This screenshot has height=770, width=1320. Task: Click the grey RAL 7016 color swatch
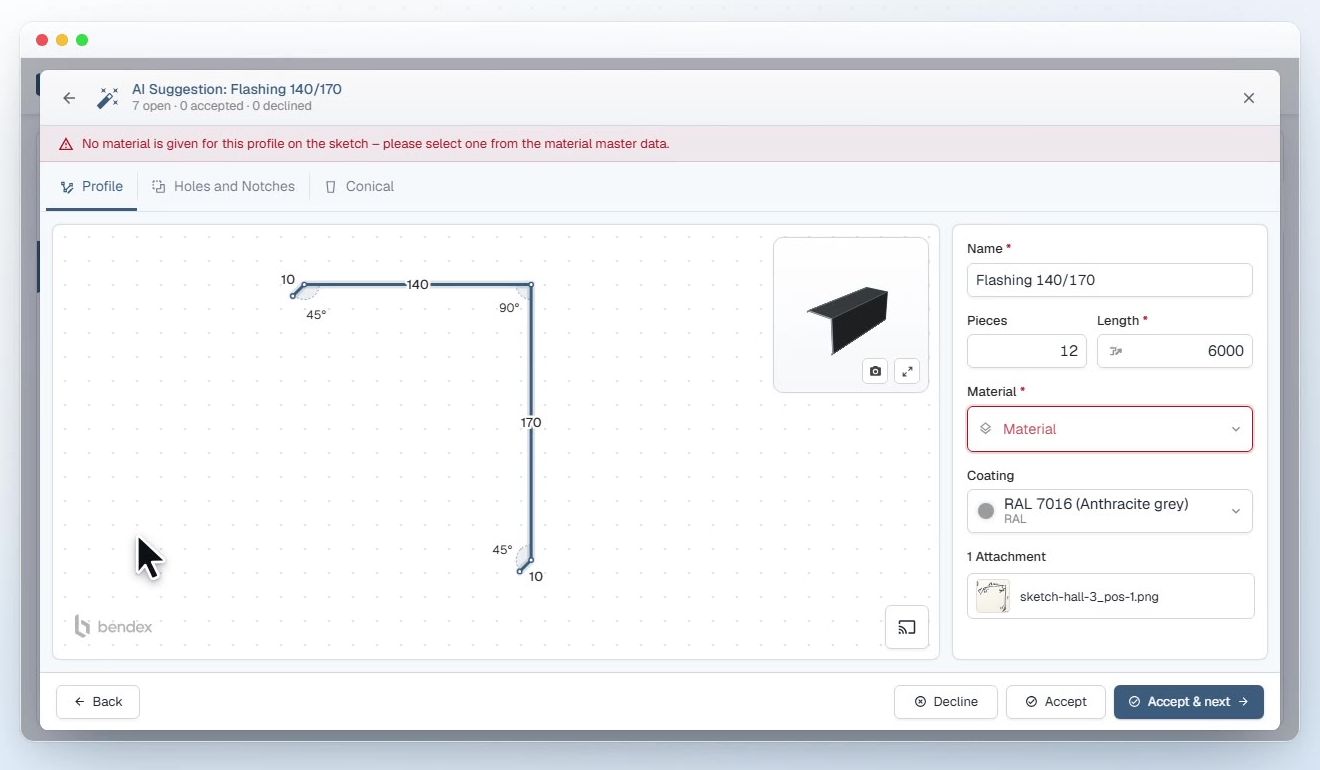pos(986,511)
